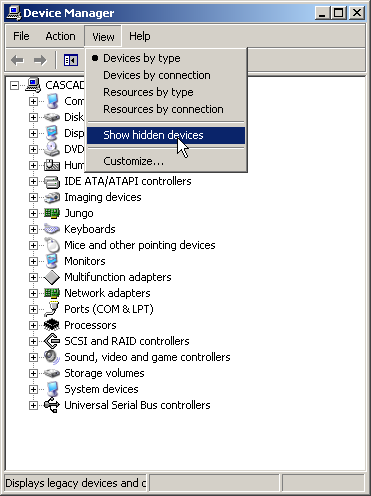Click the forward arrow toolbar icon
The width and height of the screenshot is (371, 496).
click(40, 60)
